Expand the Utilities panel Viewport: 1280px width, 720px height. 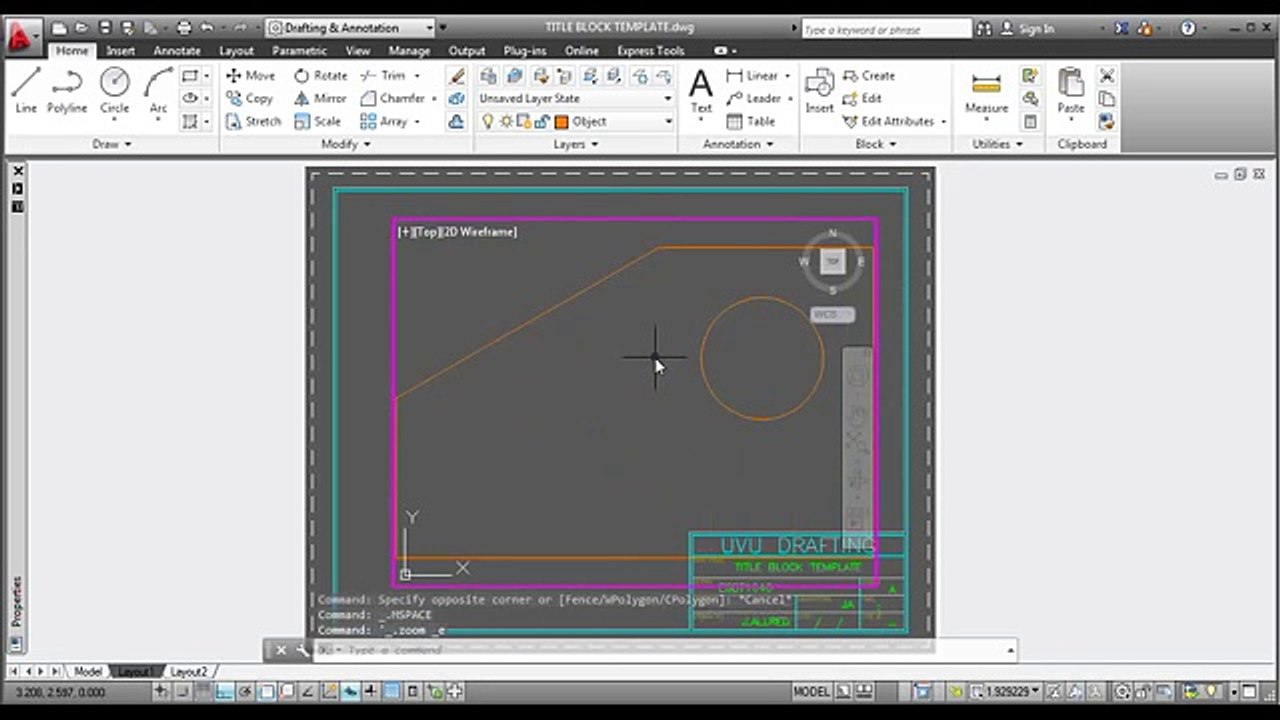click(997, 144)
